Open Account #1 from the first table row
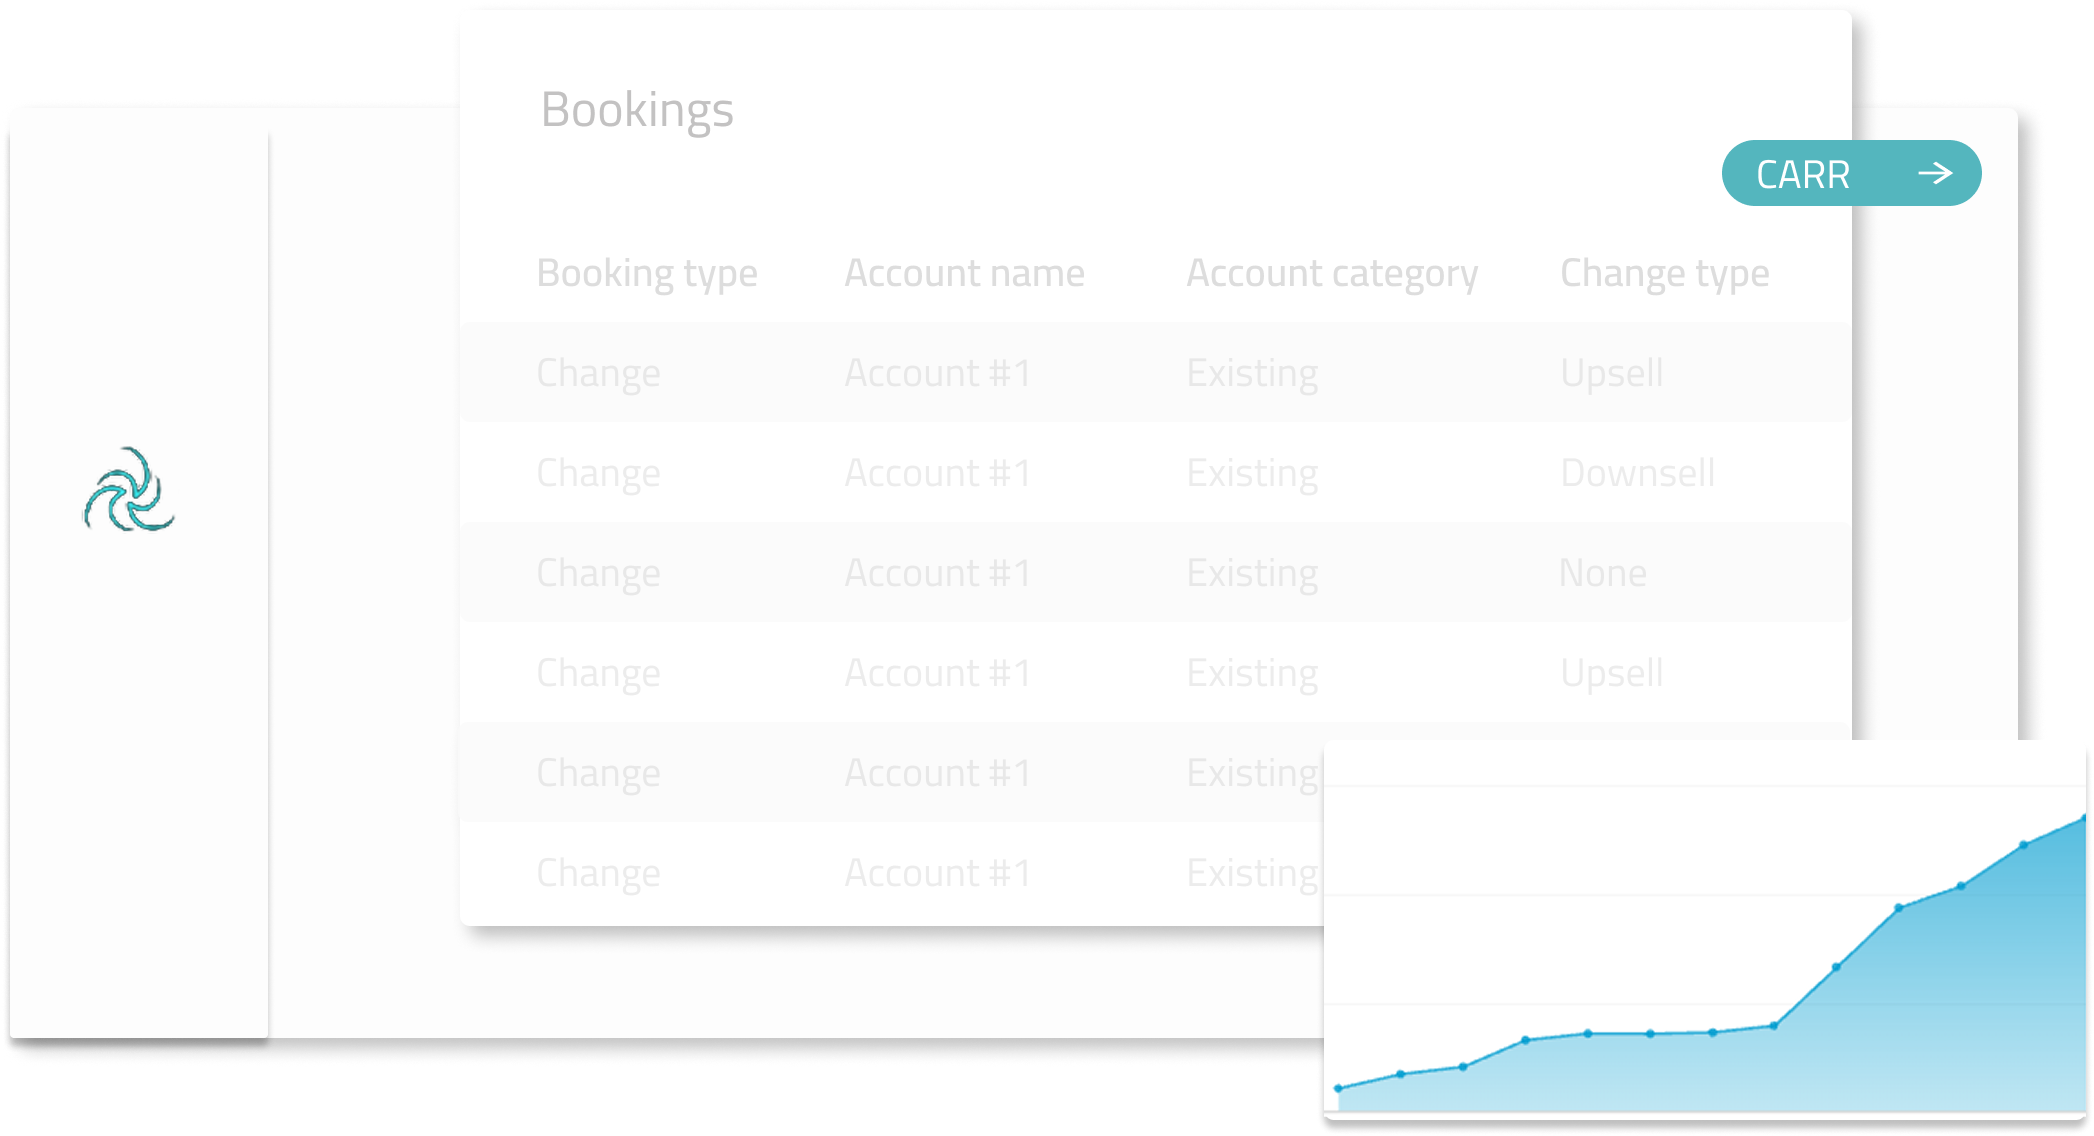The width and height of the screenshot is (2094, 1136). 936,371
